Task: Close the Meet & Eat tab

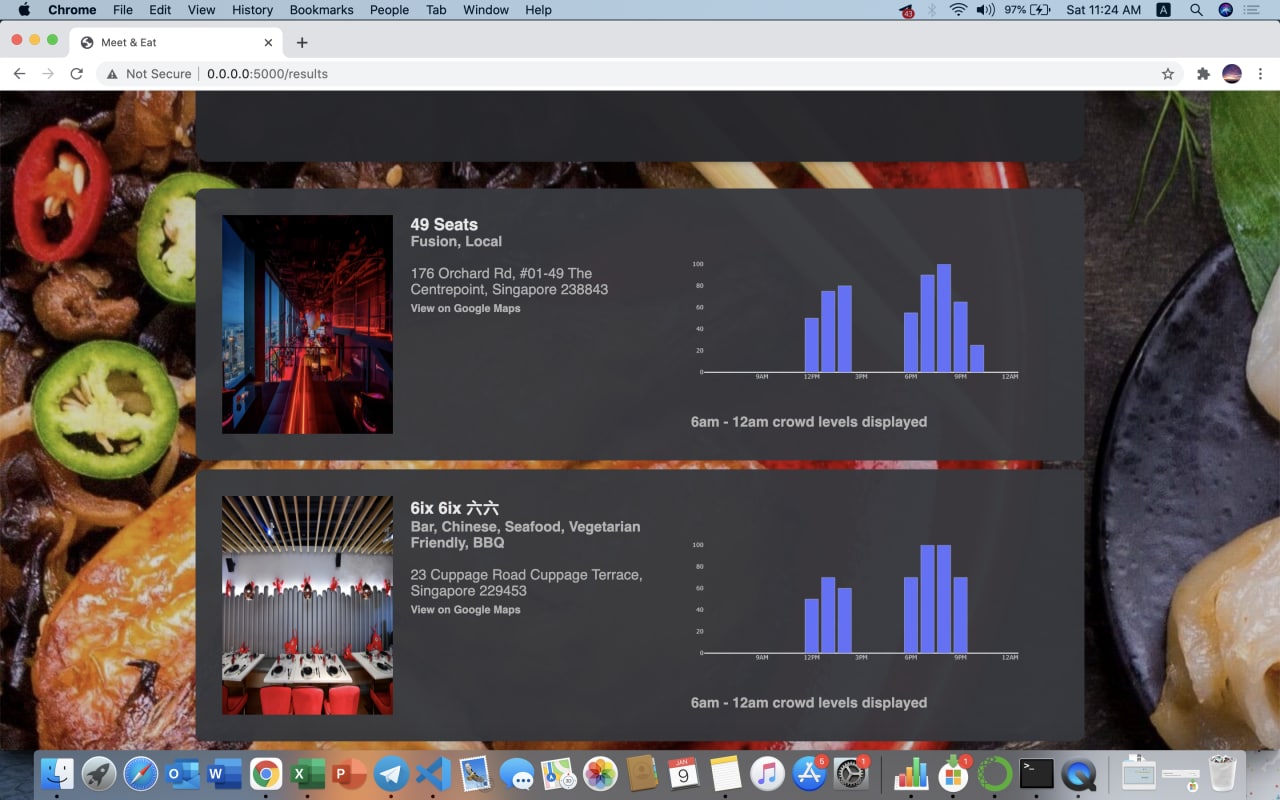Action: 268,43
